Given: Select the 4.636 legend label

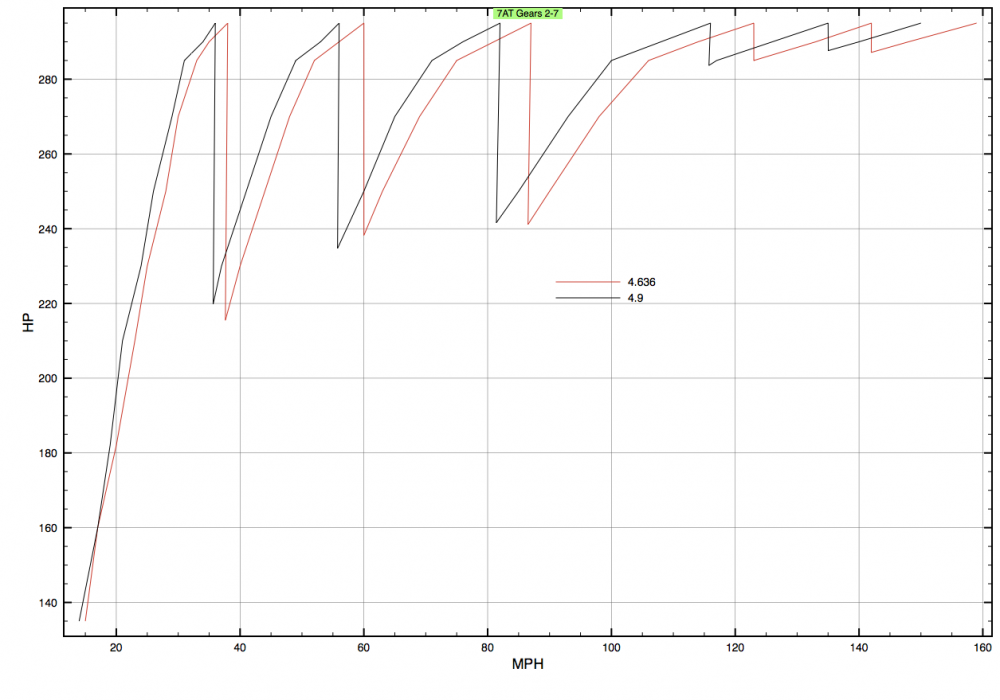Looking at the screenshot, I should click(x=641, y=282).
